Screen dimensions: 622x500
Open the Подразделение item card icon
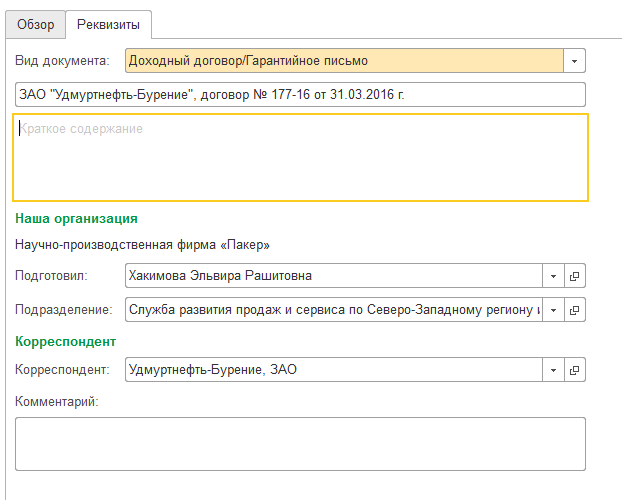[574, 310]
